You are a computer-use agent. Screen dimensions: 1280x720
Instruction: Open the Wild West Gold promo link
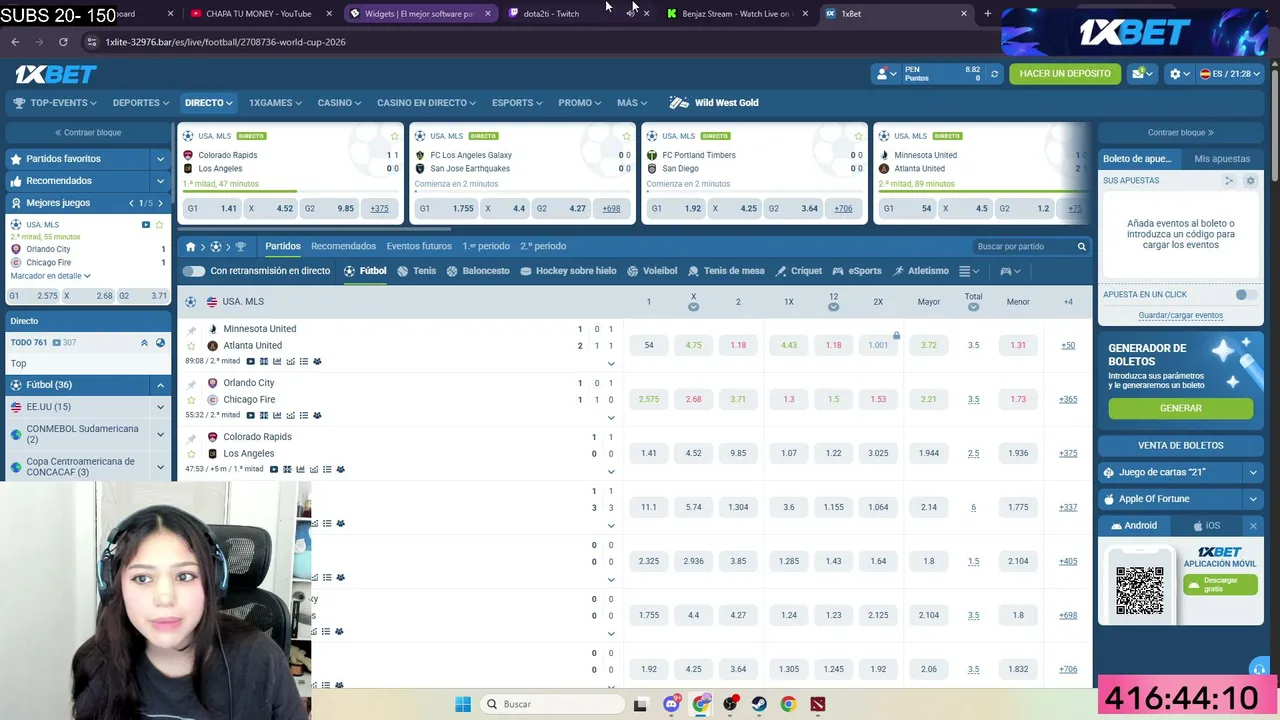715,103
